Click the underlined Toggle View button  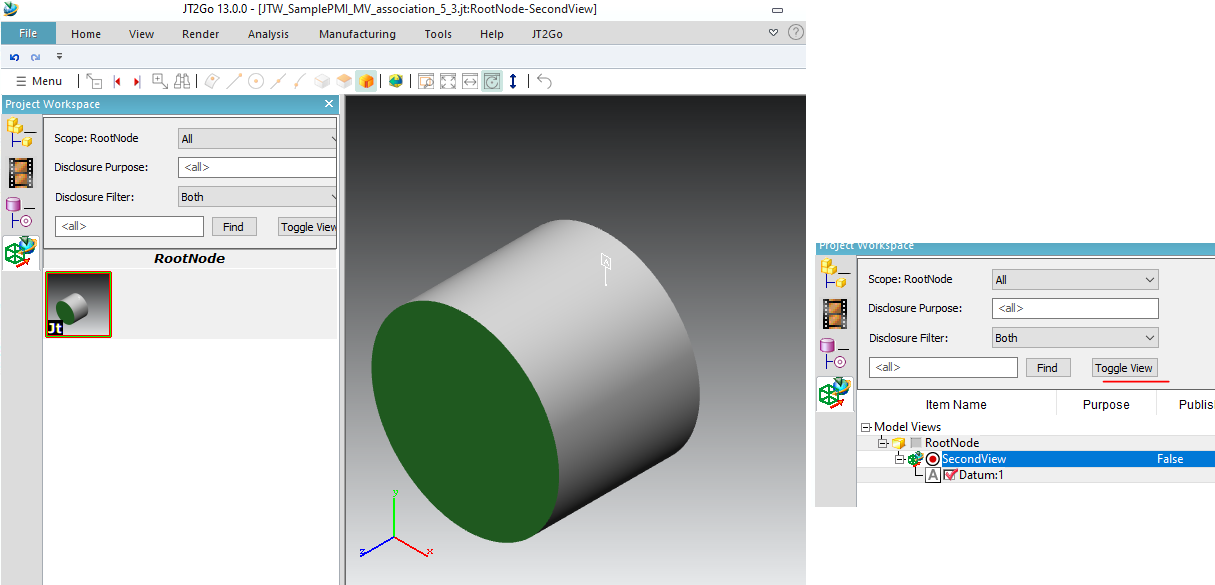coord(1124,368)
